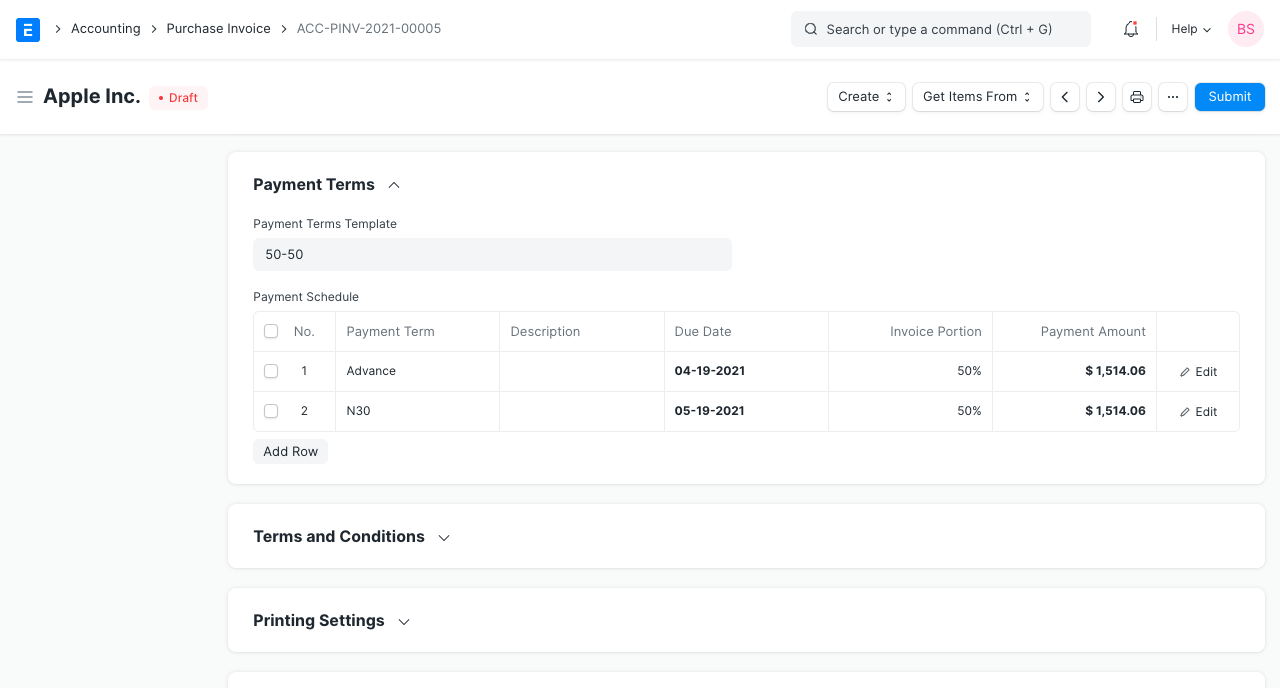Click the ERPNext logo icon
1280x688 pixels.
(27, 29)
